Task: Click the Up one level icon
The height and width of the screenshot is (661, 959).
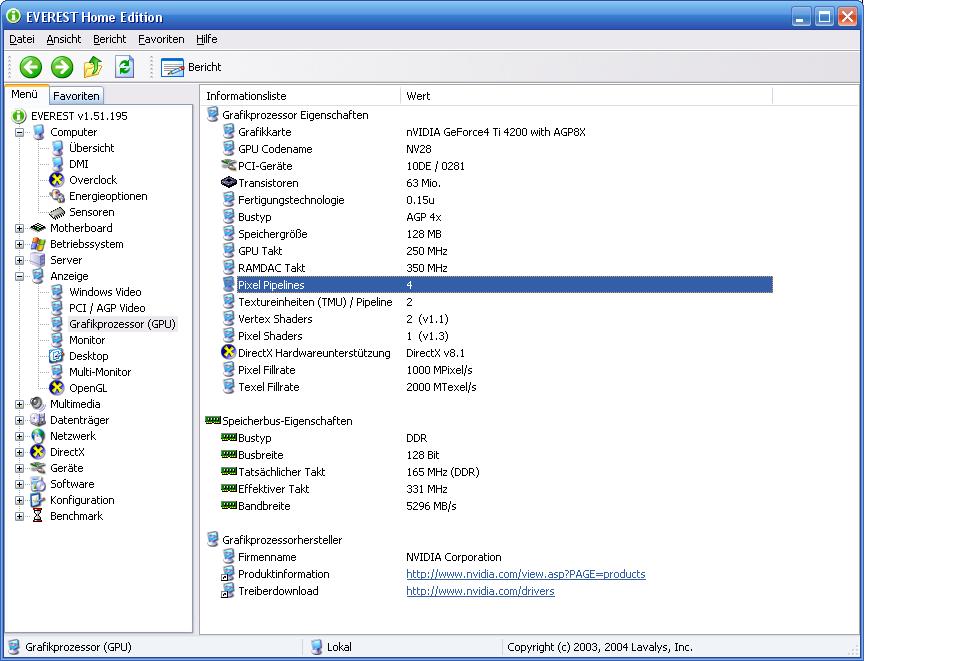Action: tap(93, 67)
